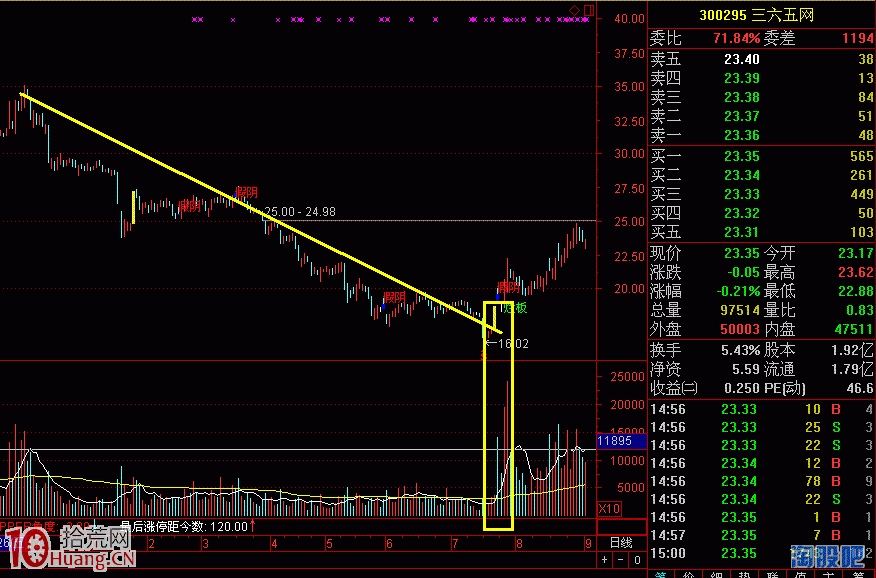Image resolution: width=876 pixels, height=578 pixels.
Task: Click the 量比 0.83 value
Action: [860, 310]
